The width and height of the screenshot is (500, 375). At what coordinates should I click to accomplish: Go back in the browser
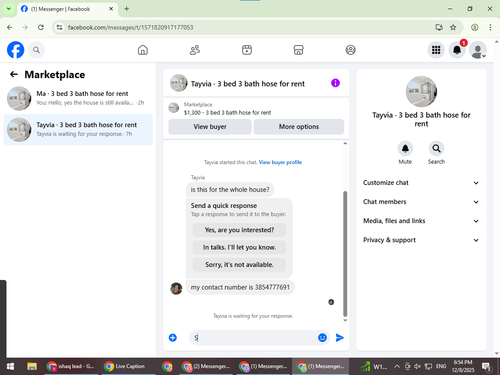tap(10, 27)
